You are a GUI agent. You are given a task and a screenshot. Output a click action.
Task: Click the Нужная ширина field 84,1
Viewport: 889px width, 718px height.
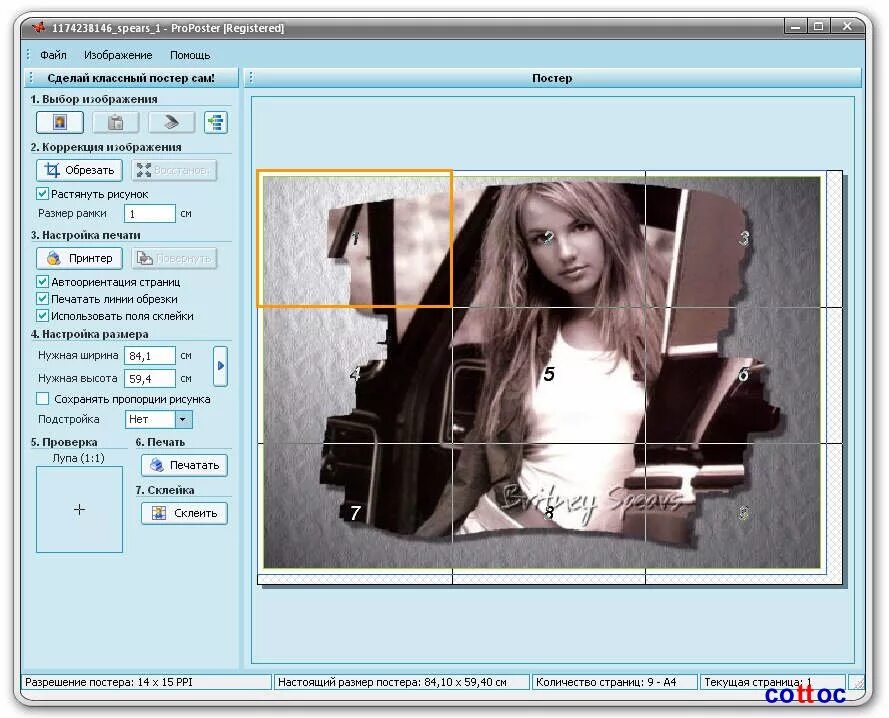coord(150,356)
